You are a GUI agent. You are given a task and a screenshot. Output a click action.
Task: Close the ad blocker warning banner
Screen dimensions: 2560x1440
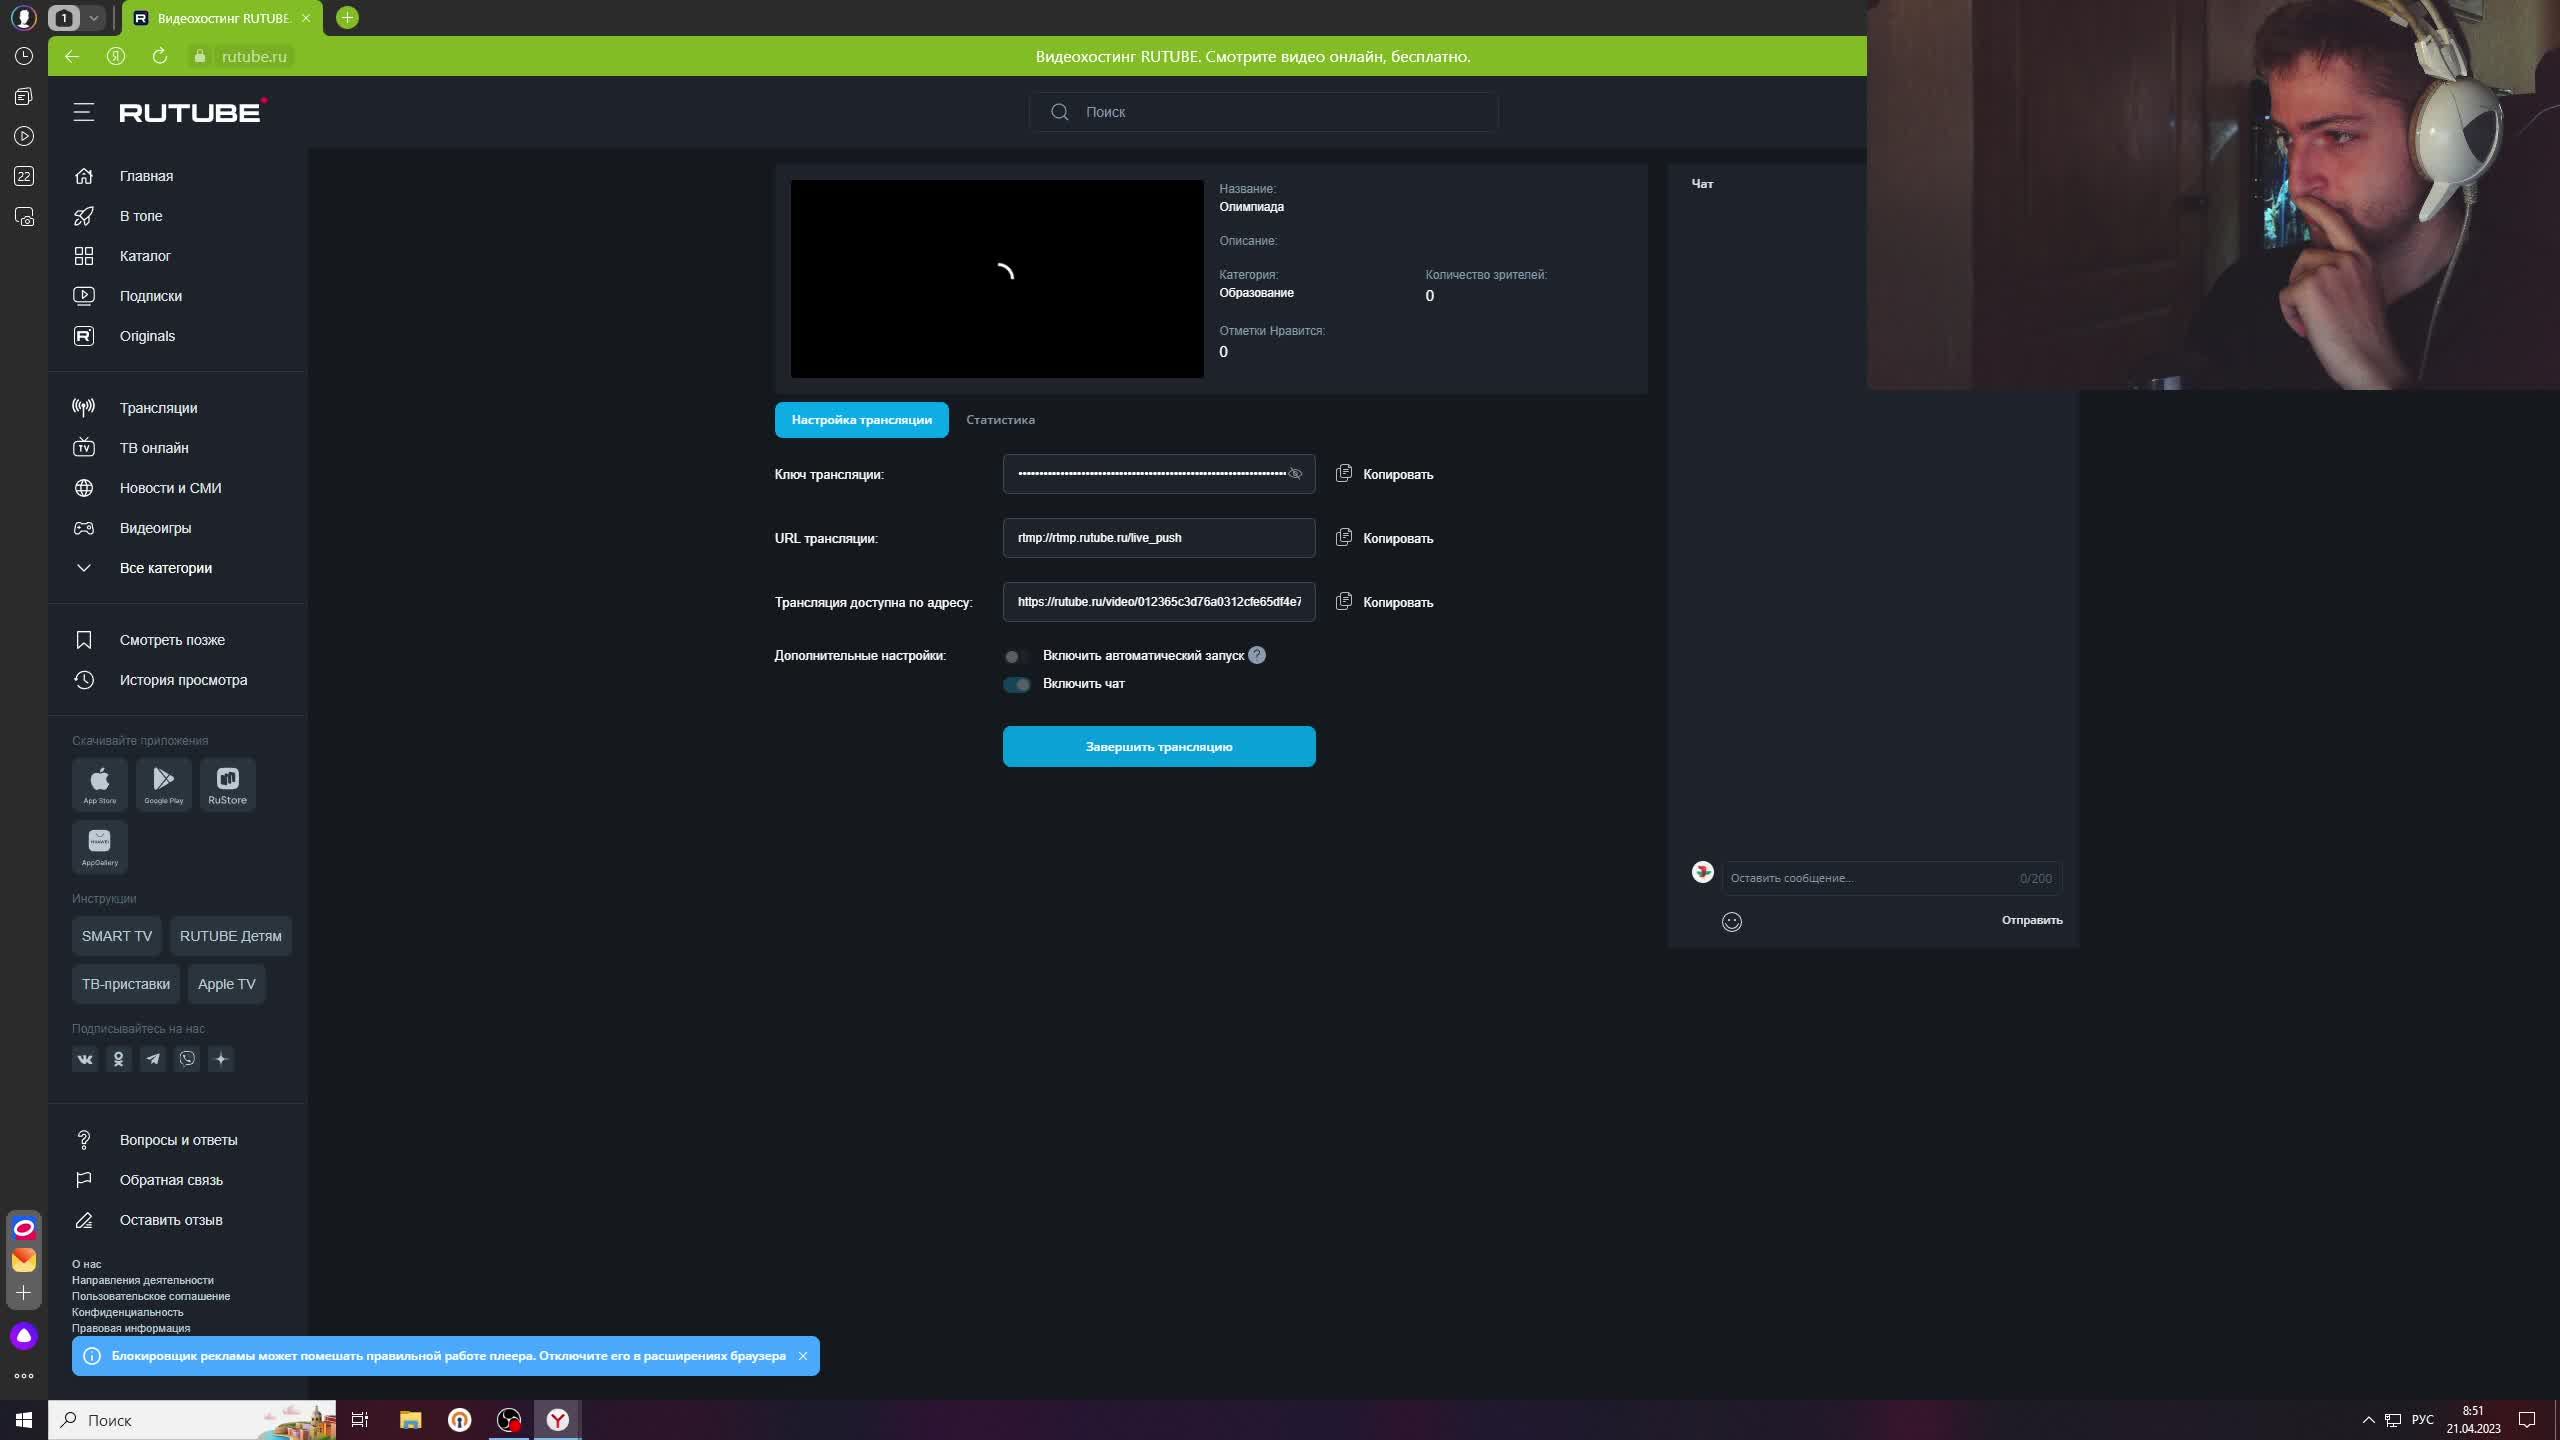pos(803,1356)
